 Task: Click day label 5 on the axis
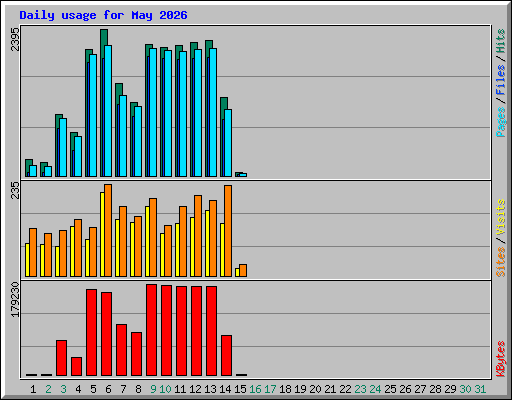pos(93,389)
